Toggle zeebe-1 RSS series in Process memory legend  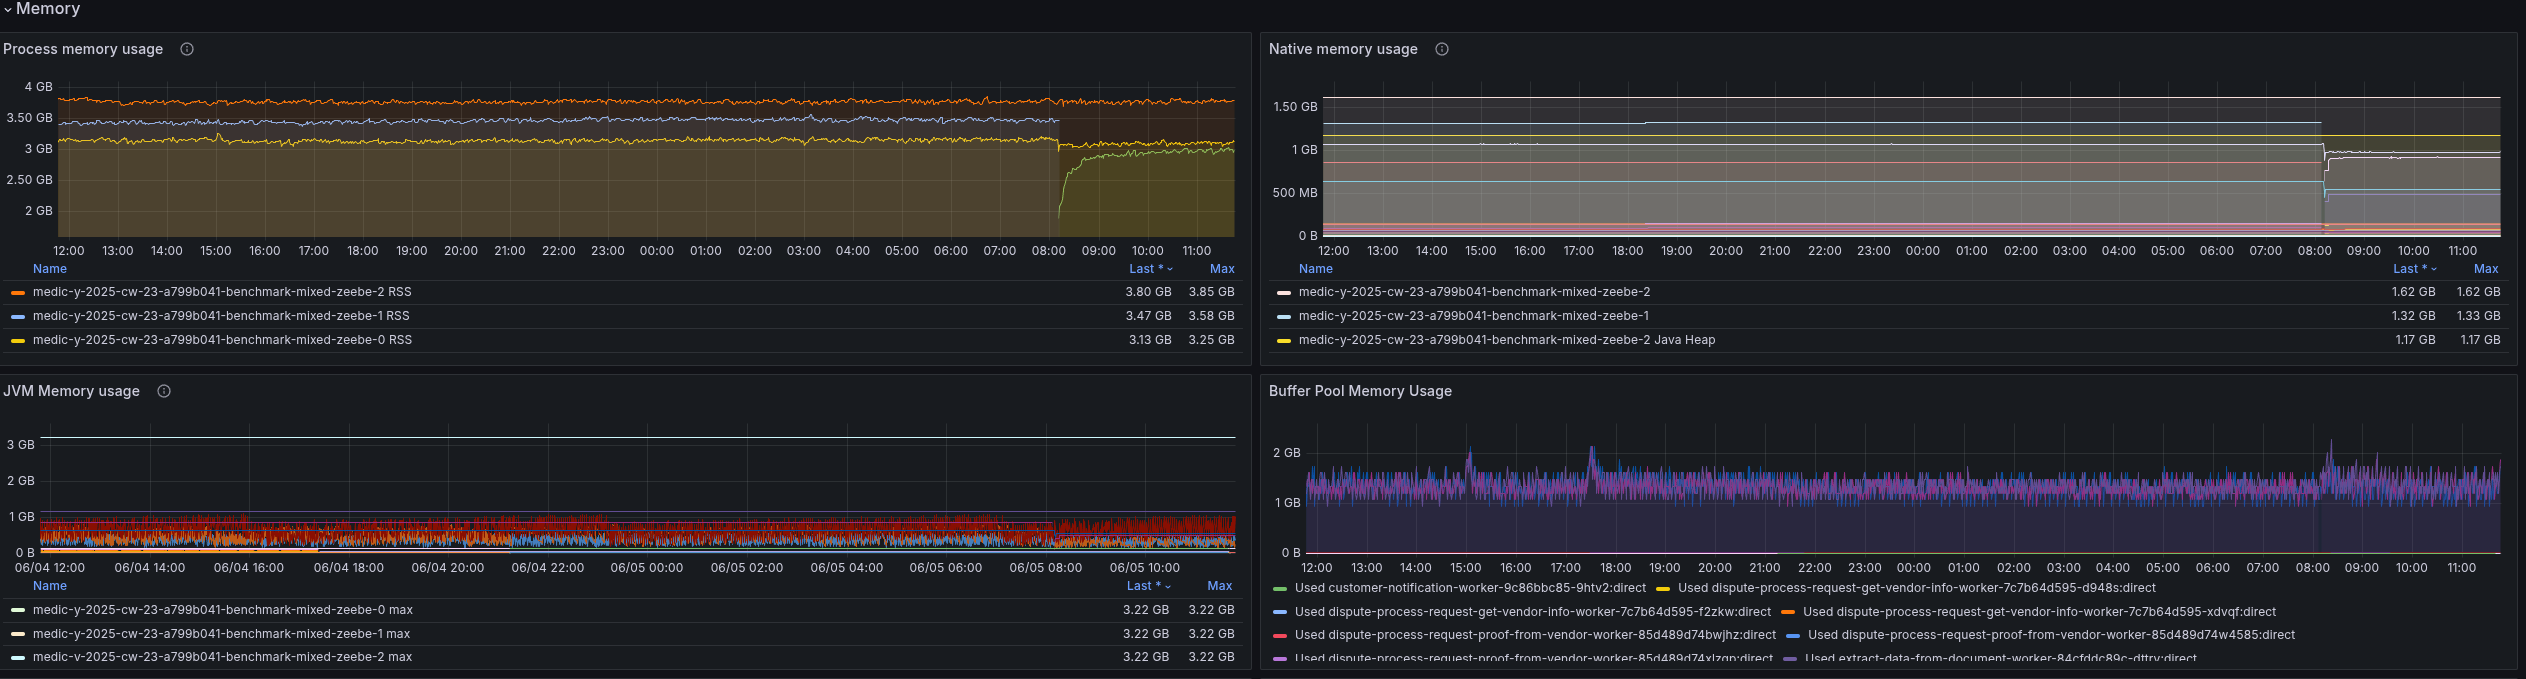click(221, 316)
